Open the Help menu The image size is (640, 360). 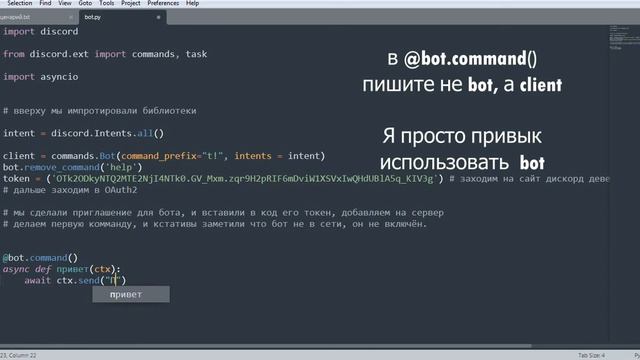192,3
